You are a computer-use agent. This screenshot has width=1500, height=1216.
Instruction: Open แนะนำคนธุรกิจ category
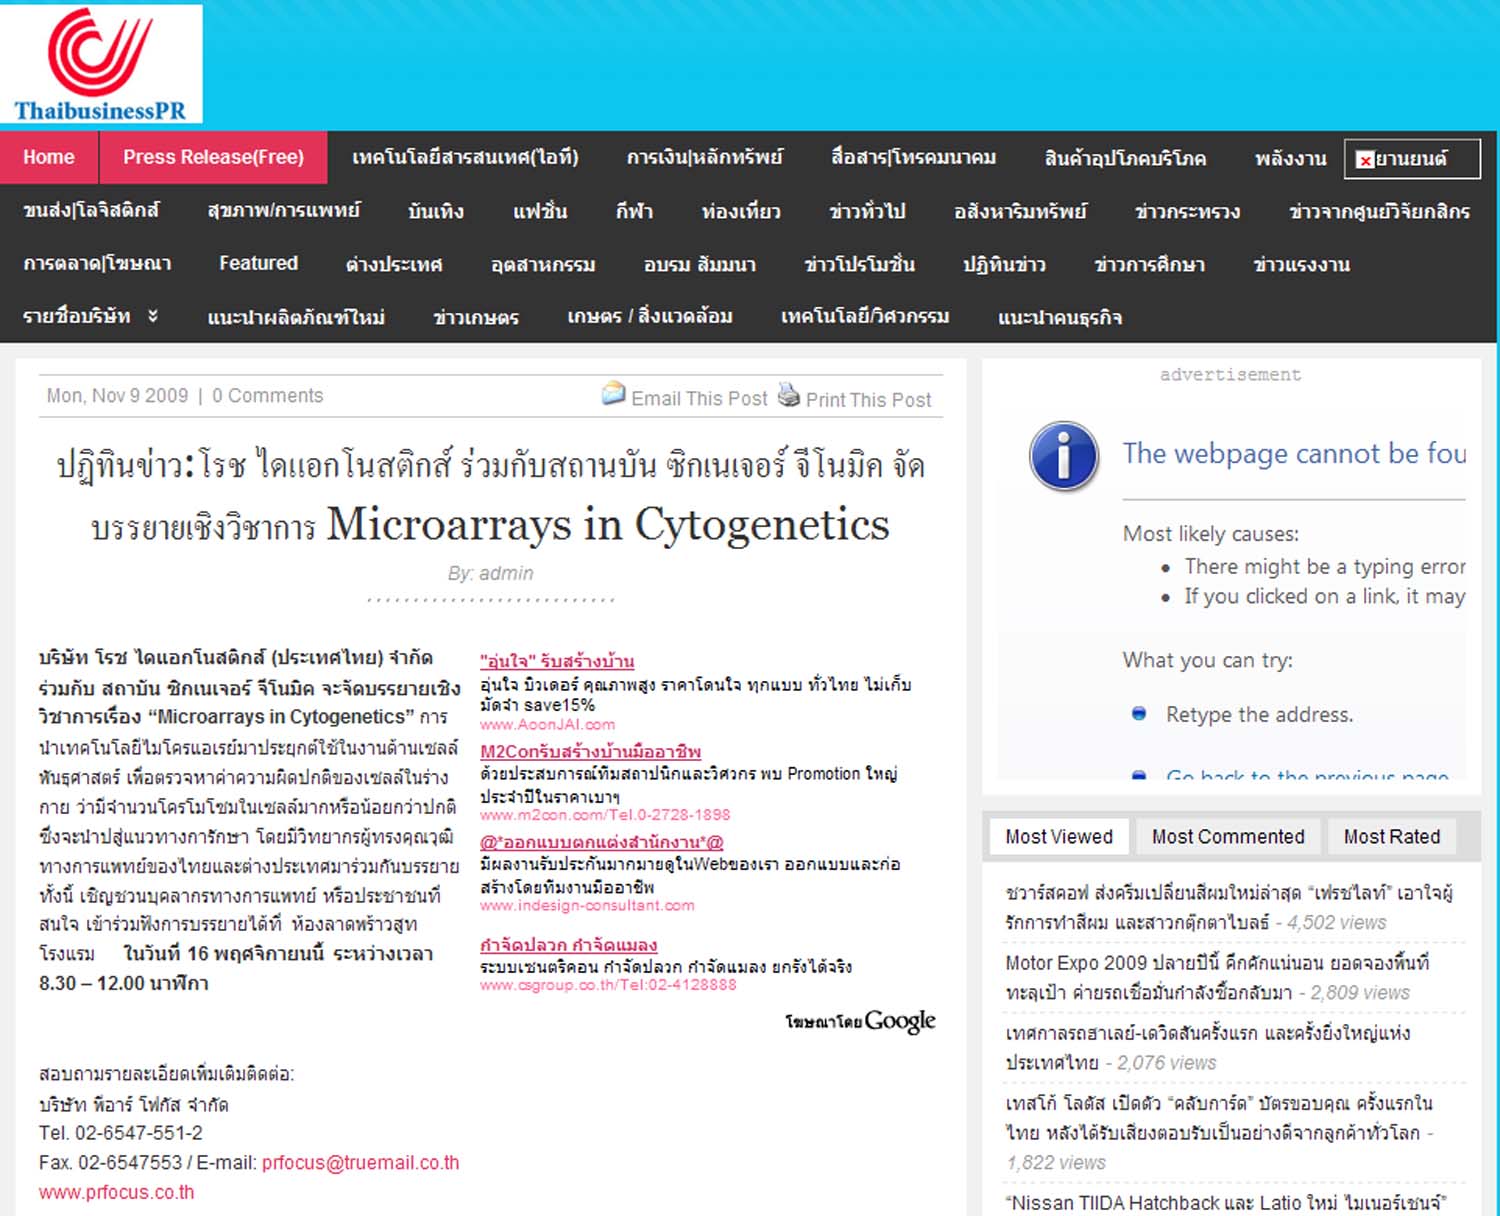(1060, 318)
